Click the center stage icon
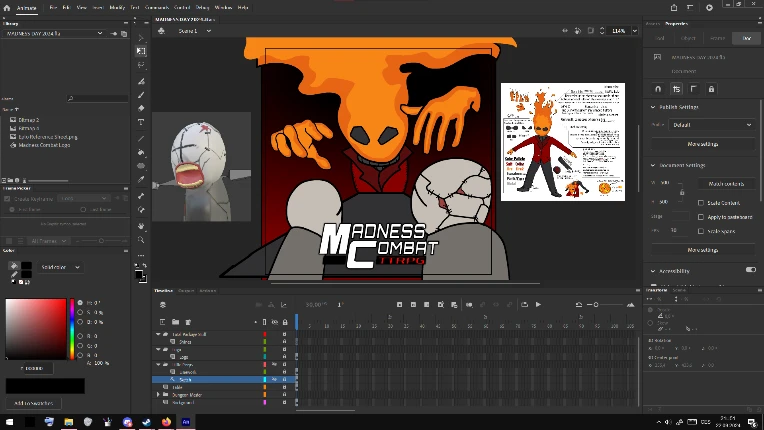This screenshot has width=764, height=430. [565, 31]
